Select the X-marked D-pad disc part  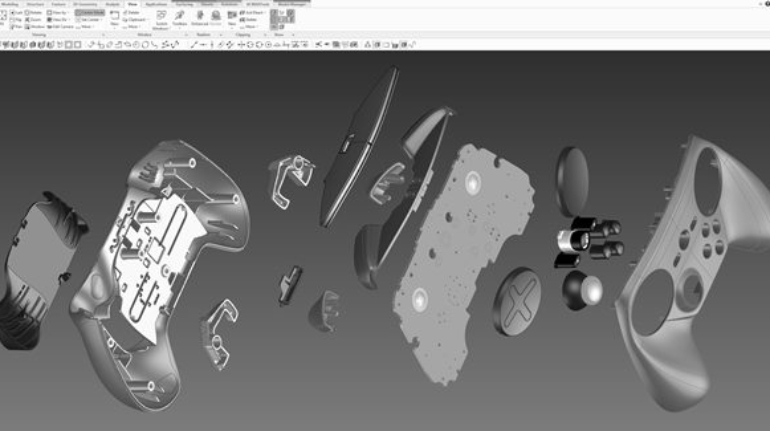[517, 301]
